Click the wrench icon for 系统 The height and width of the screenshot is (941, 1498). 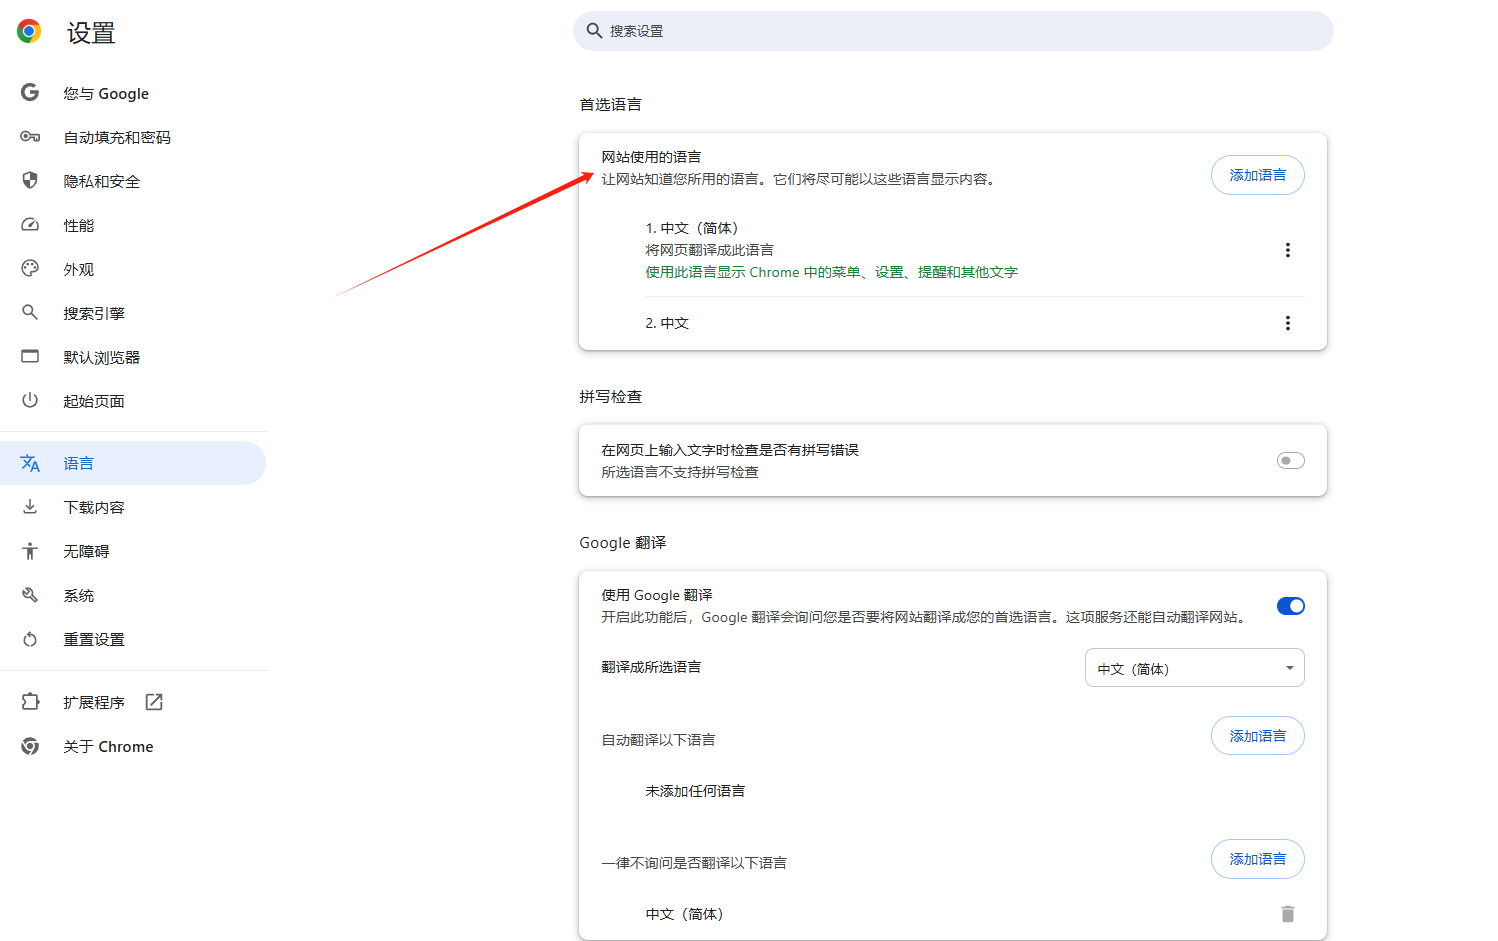[30, 595]
